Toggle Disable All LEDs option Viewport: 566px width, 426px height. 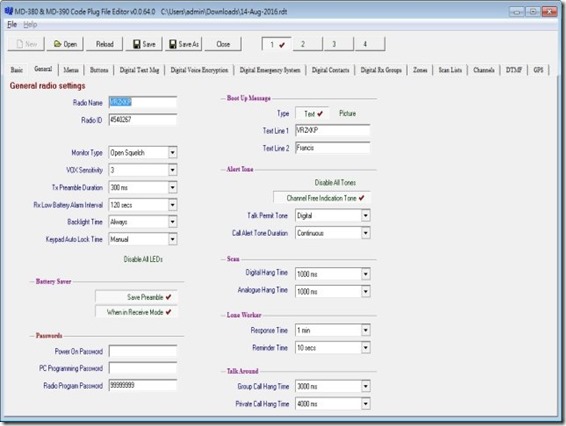point(143,259)
